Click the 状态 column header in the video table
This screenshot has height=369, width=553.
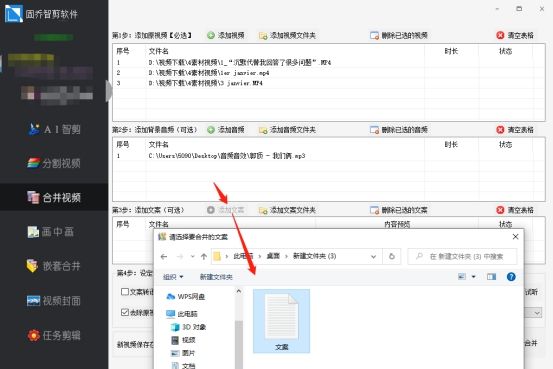click(505, 51)
